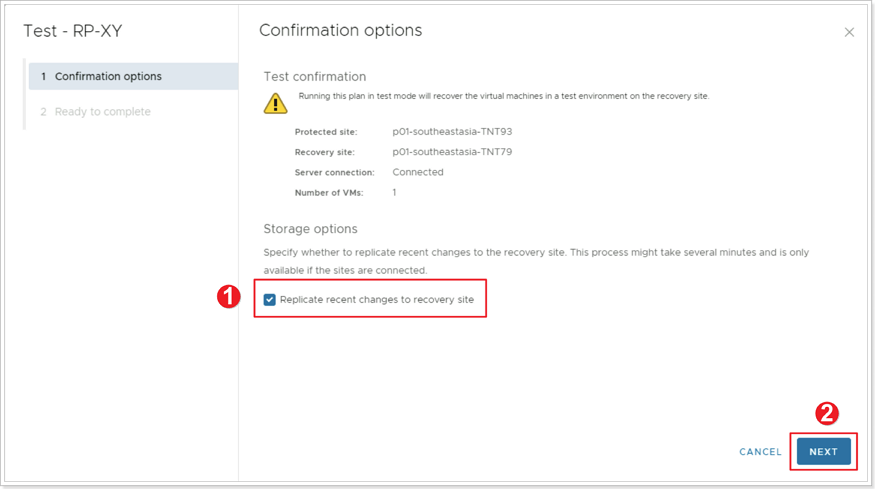Viewport: 875px width, 489px height.
Task: Select step 1 Confirmation options
Action: coord(133,76)
